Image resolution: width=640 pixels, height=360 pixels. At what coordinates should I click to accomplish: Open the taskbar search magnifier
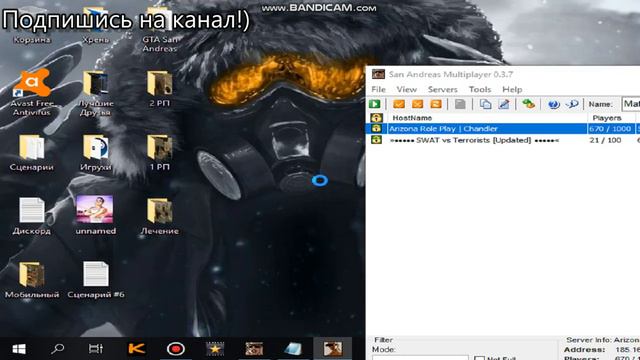click(58, 349)
